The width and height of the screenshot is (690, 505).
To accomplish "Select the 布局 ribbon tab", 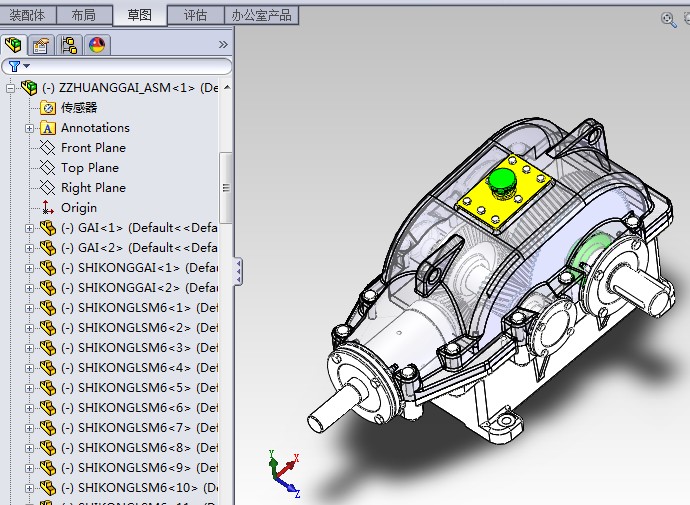I will click(x=84, y=15).
